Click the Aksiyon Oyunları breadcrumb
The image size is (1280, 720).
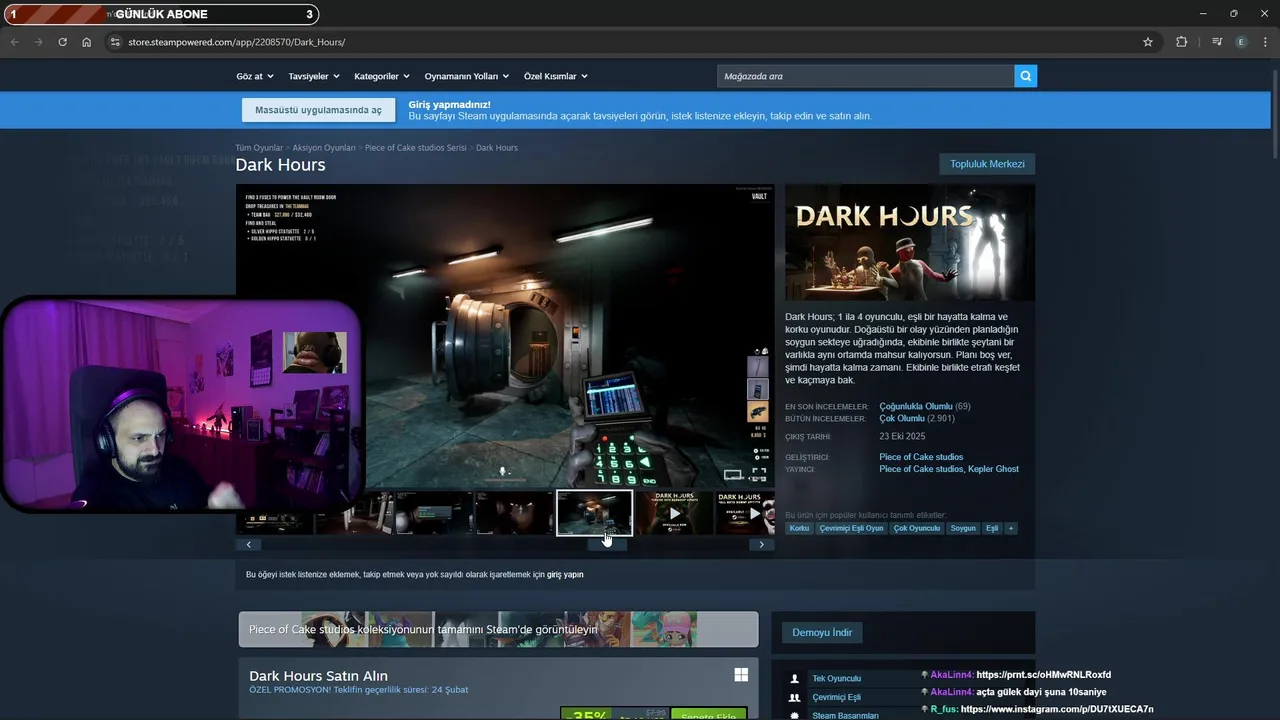point(324,147)
